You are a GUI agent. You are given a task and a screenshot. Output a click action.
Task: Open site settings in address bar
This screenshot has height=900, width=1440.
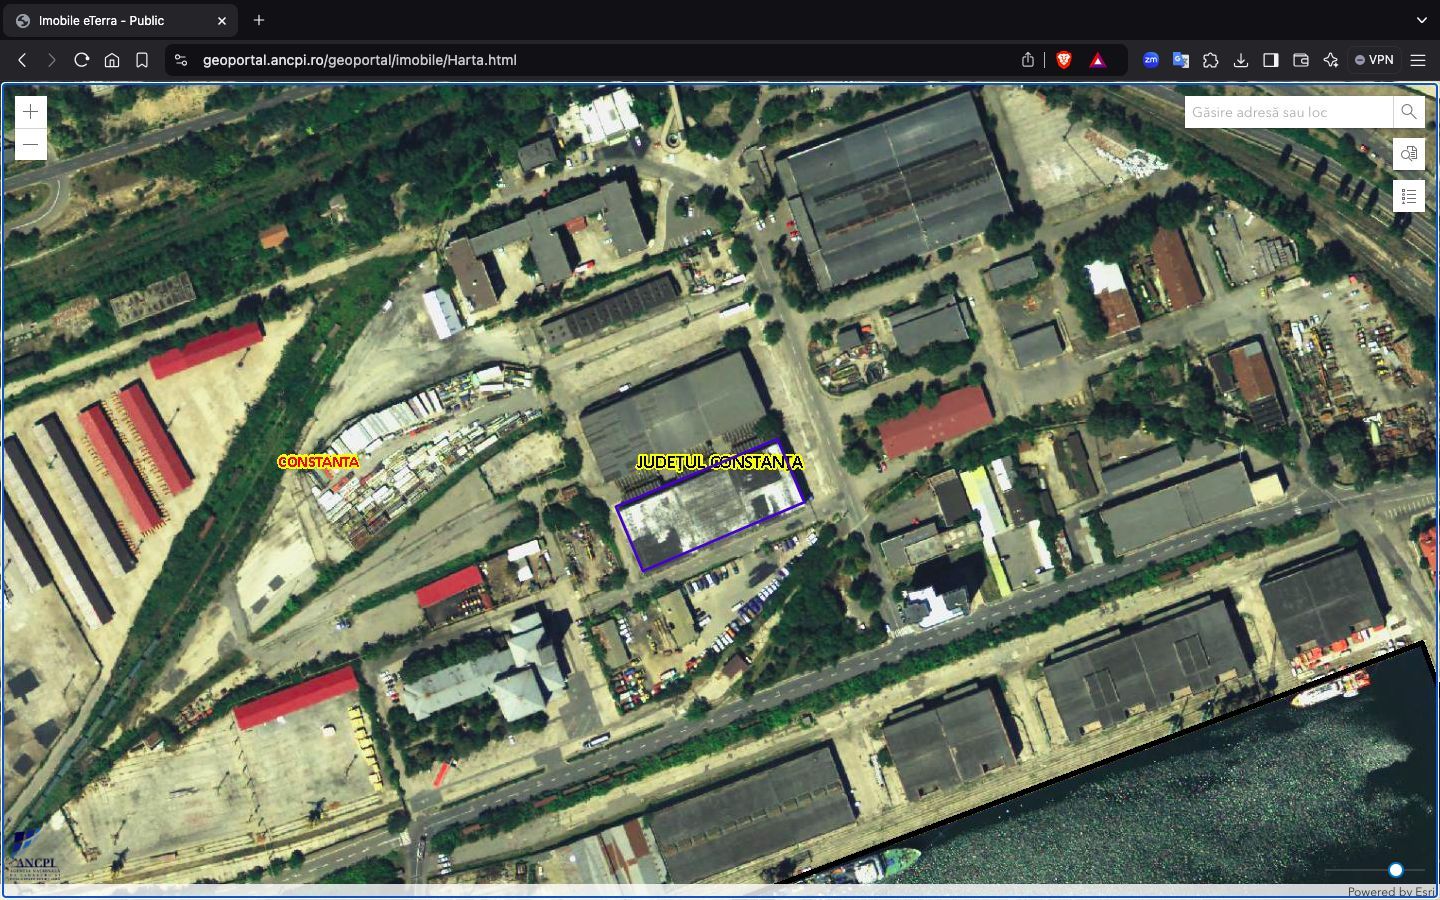(181, 60)
